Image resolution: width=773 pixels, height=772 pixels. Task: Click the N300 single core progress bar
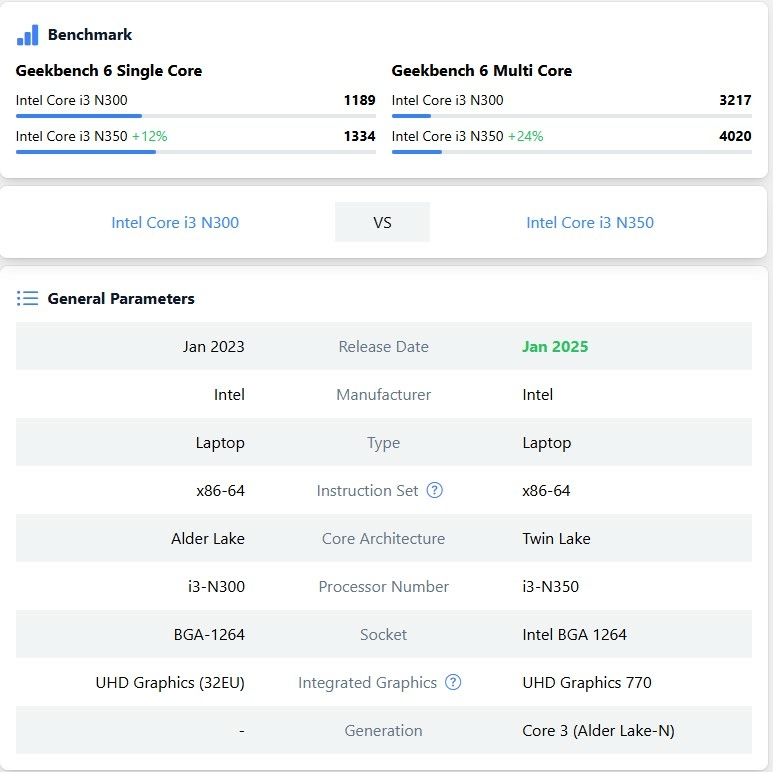[x=196, y=116]
